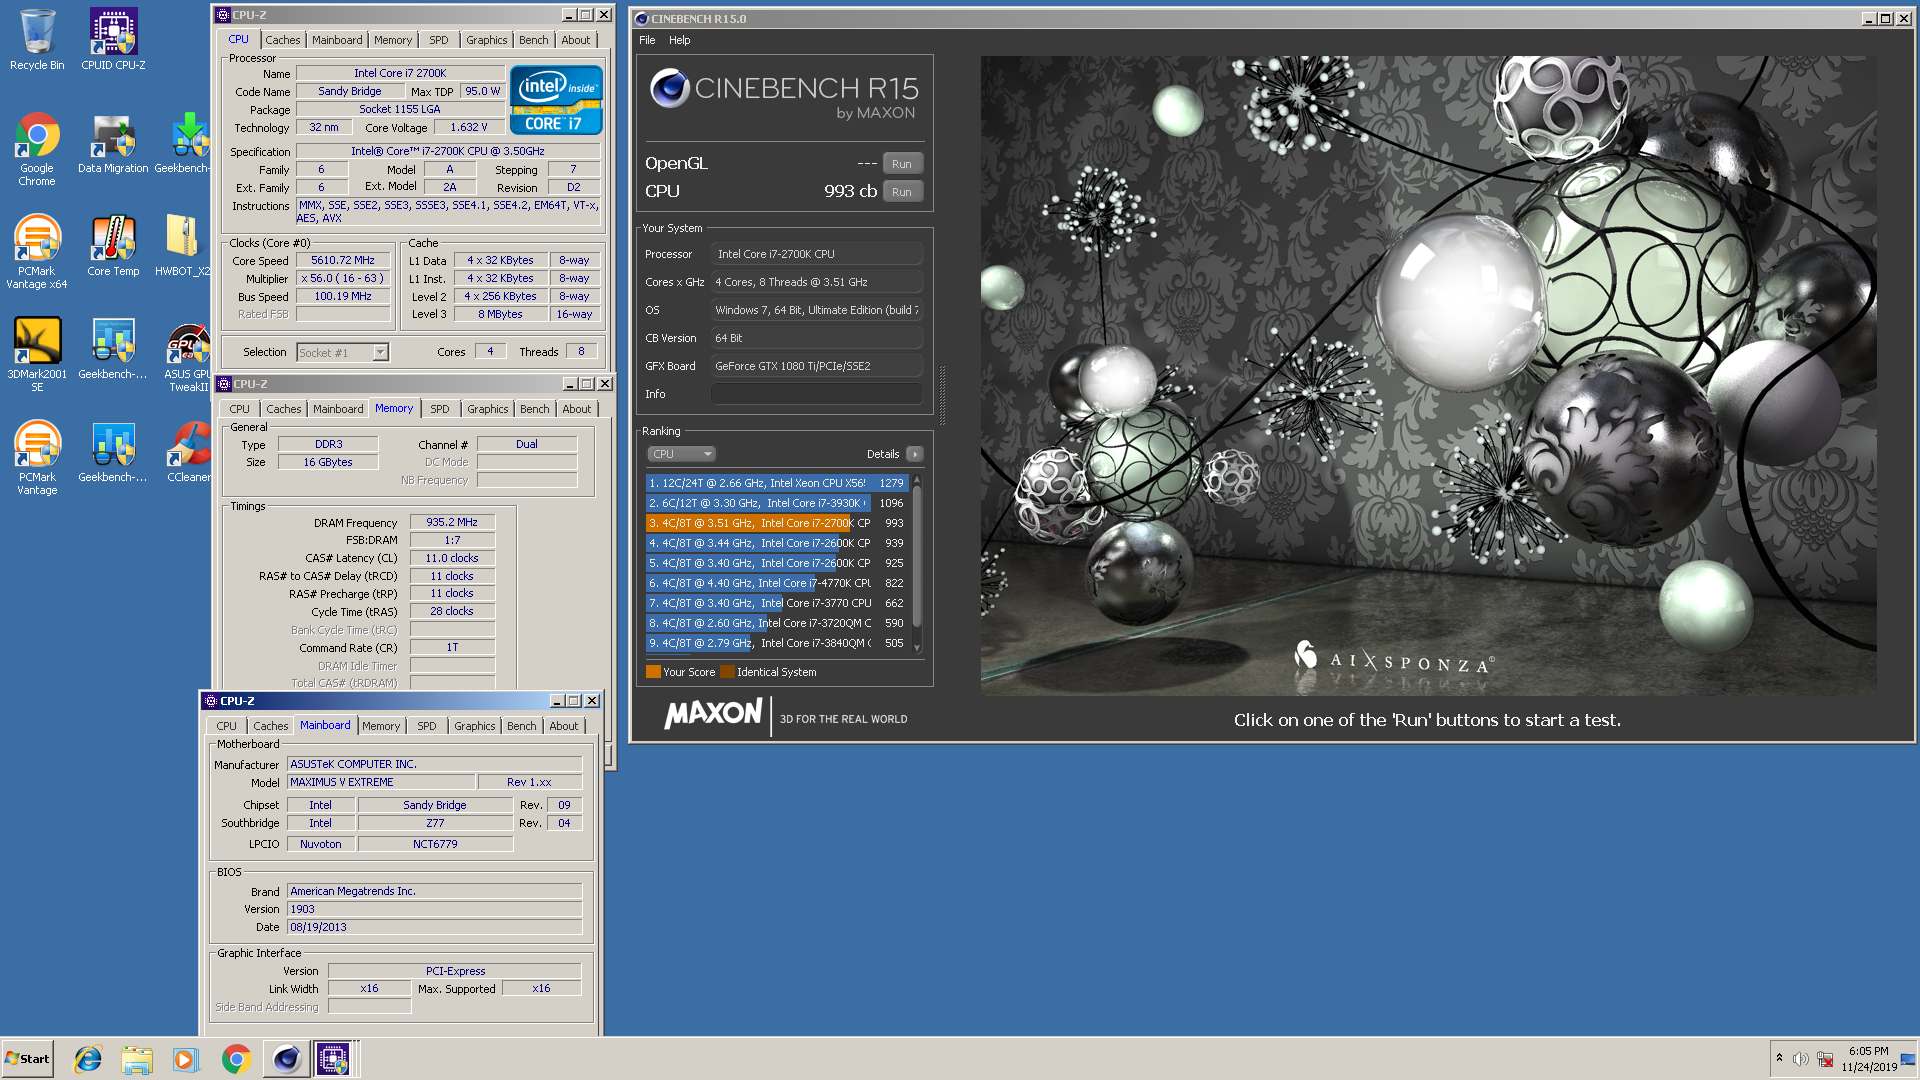Screen dimensions: 1920x1080
Task: Open Bench tab in top CPU-Z window
Action: (534, 40)
